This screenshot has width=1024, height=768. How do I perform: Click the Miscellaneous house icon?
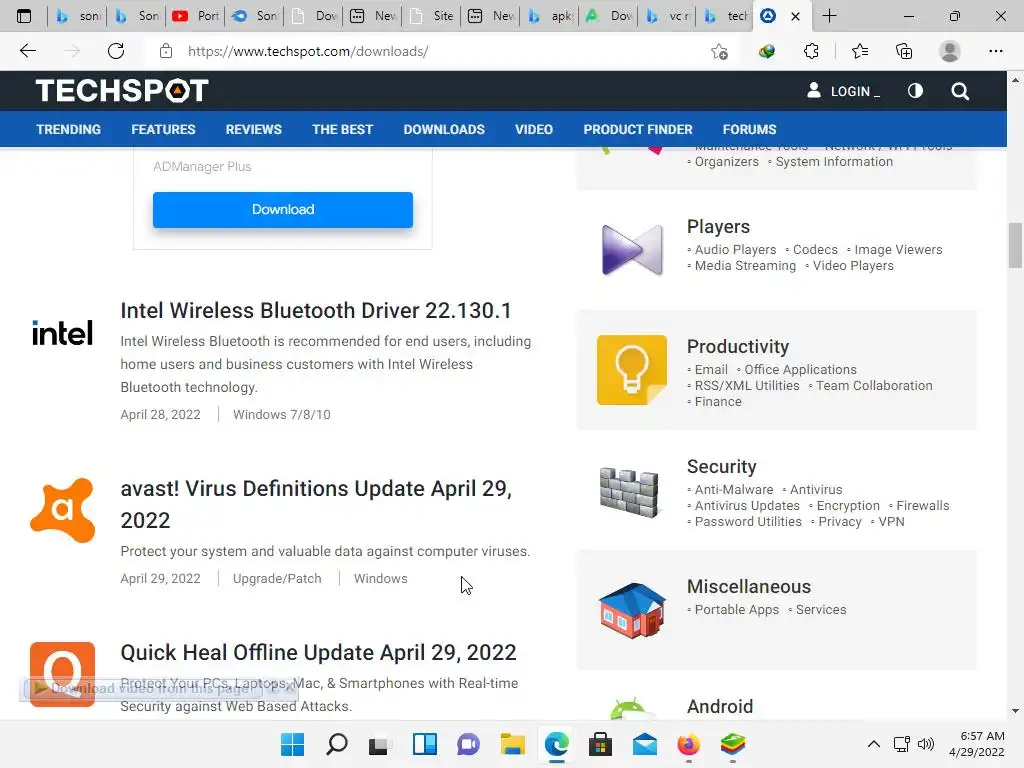[x=632, y=610]
